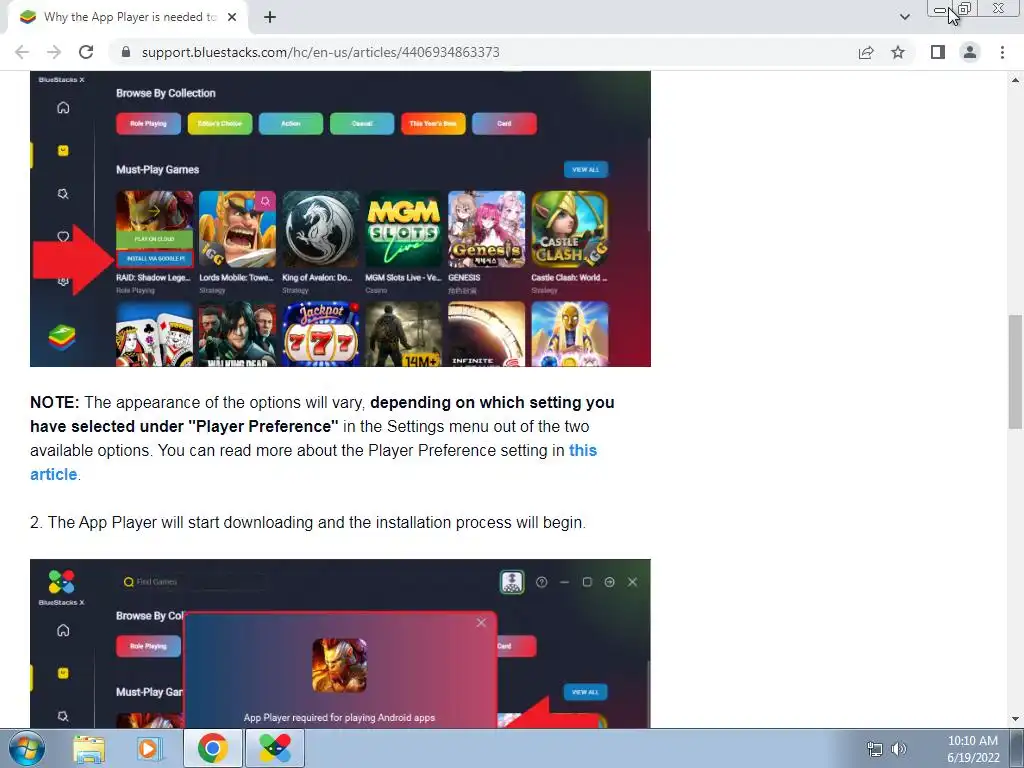Image resolution: width=1024 pixels, height=768 pixels.
Task: Click 'Role Playing' chip in the upper BlueStacks screenshot
Action: 148,123
